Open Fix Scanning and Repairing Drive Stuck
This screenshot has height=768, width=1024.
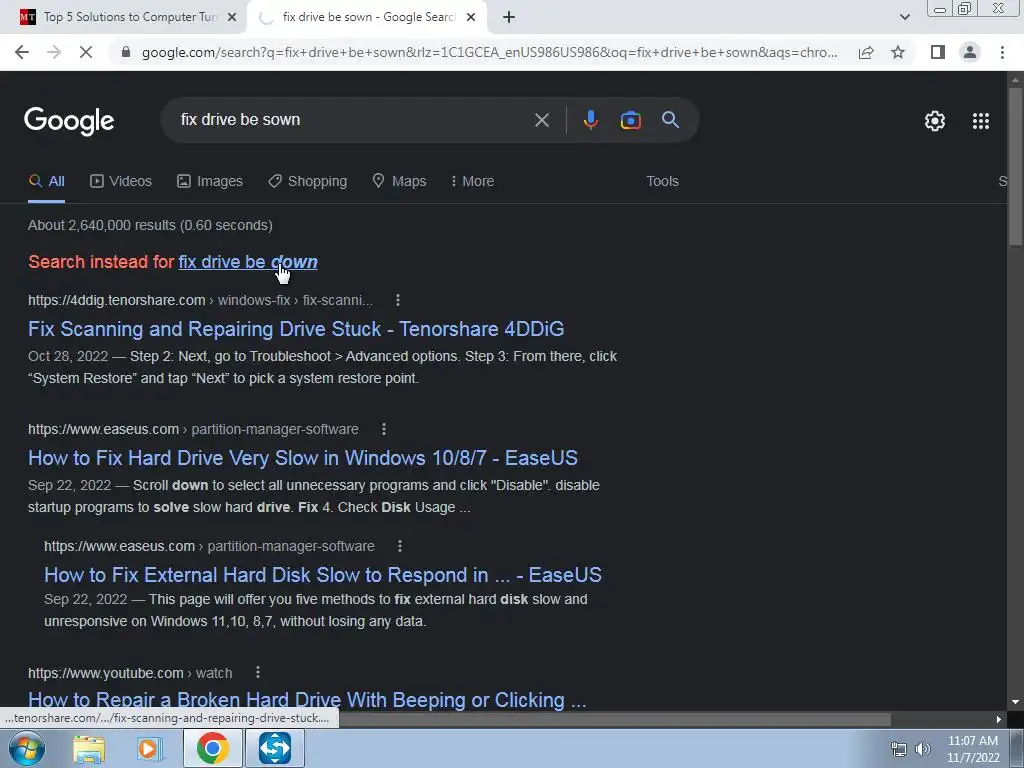[296, 328]
